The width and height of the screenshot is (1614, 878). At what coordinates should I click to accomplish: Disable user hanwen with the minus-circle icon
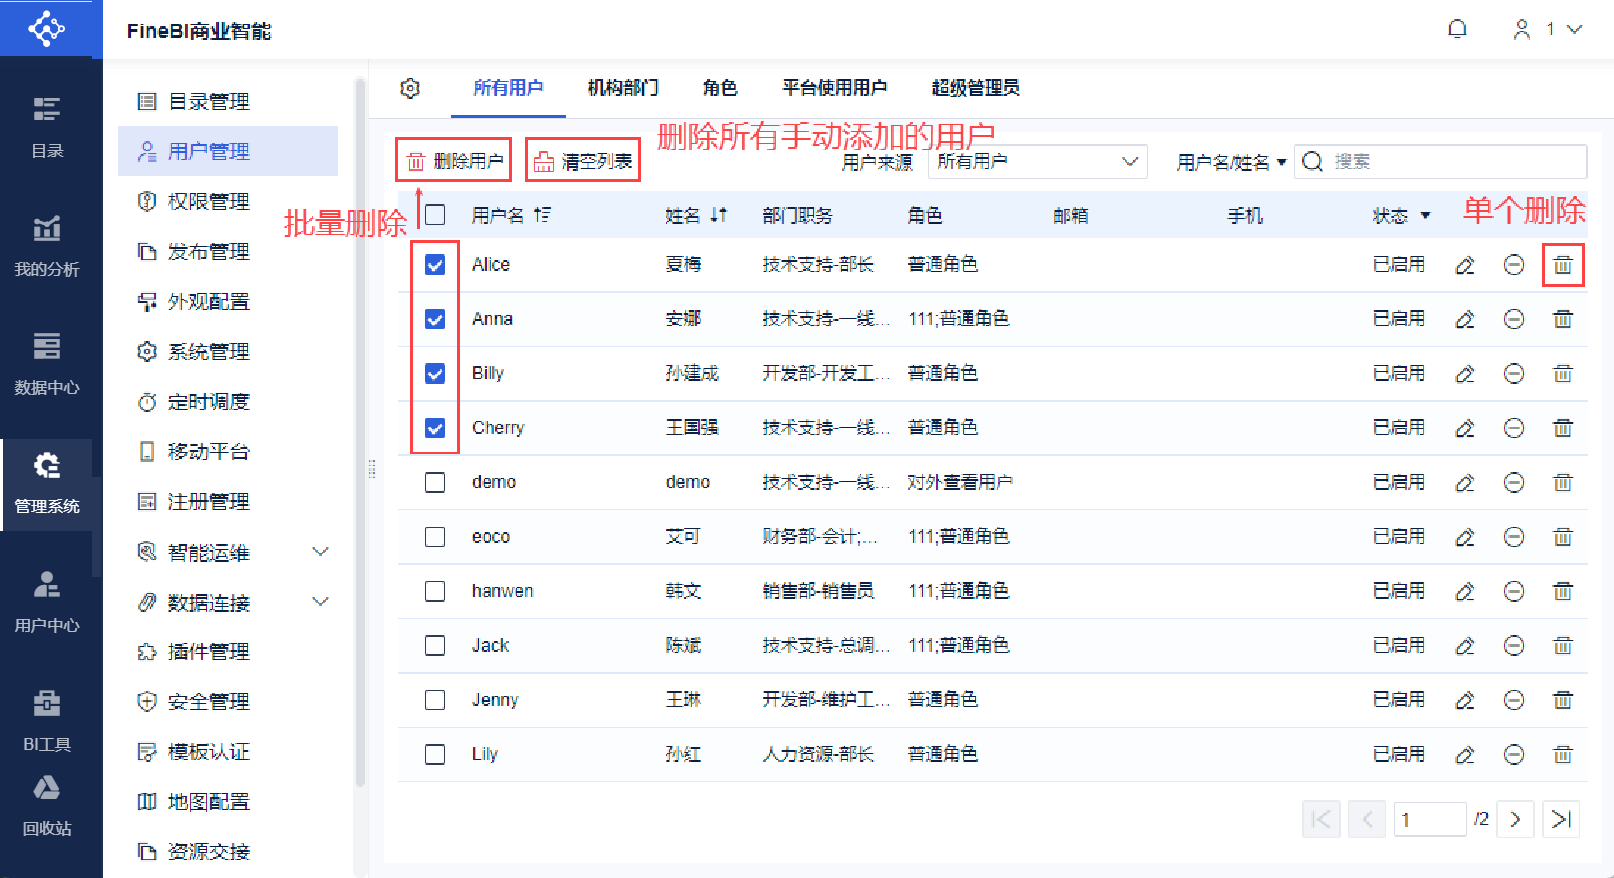click(1514, 592)
